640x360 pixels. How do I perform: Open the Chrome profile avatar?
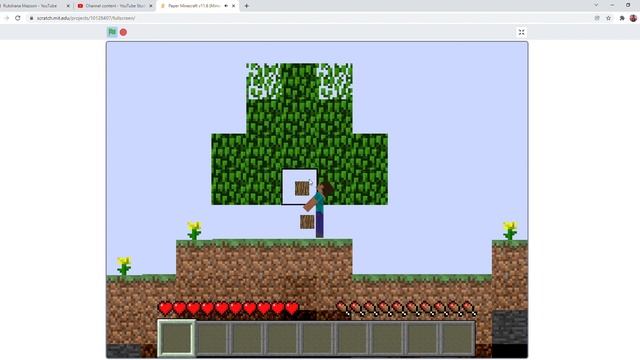[633, 18]
